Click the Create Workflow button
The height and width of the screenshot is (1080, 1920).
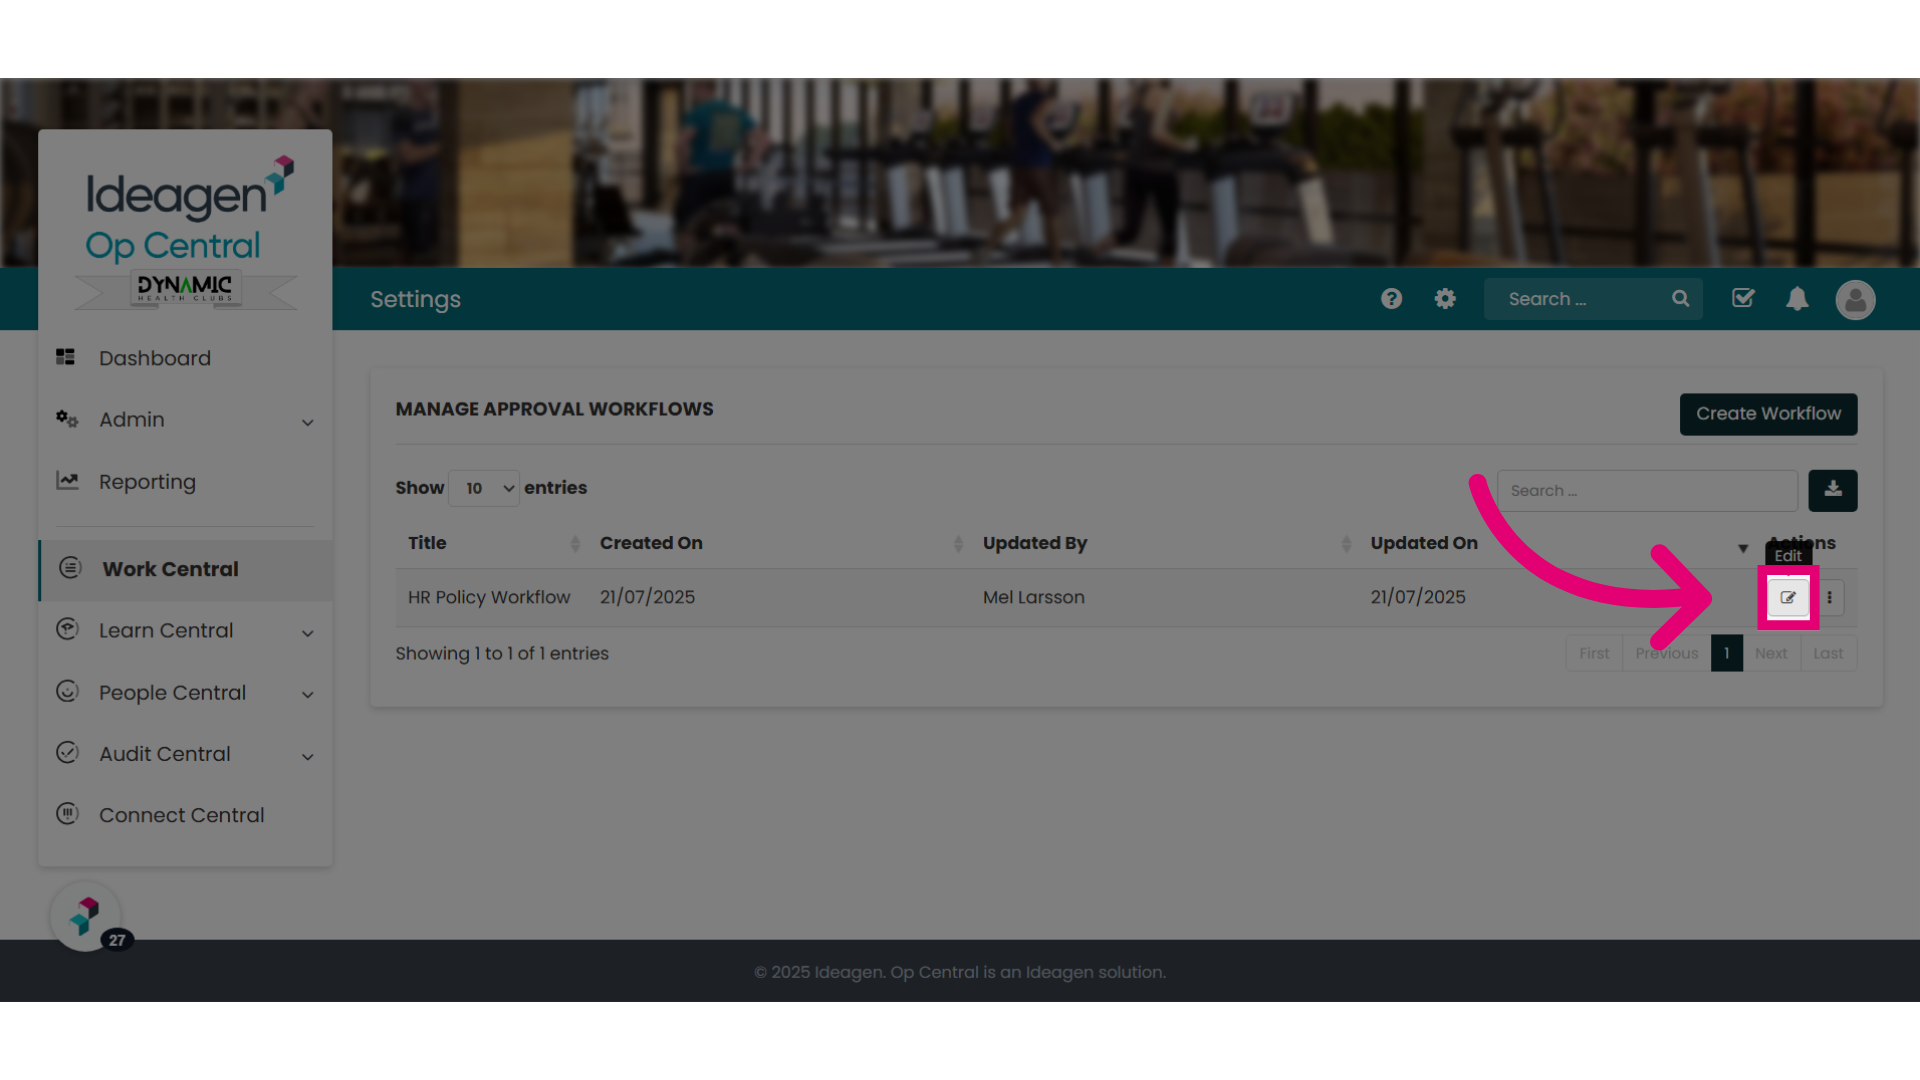pyautogui.click(x=1768, y=414)
